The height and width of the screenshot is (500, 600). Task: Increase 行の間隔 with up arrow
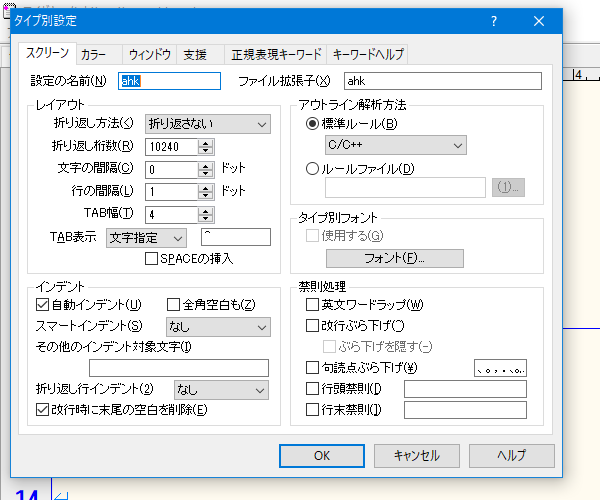point(206,188)
